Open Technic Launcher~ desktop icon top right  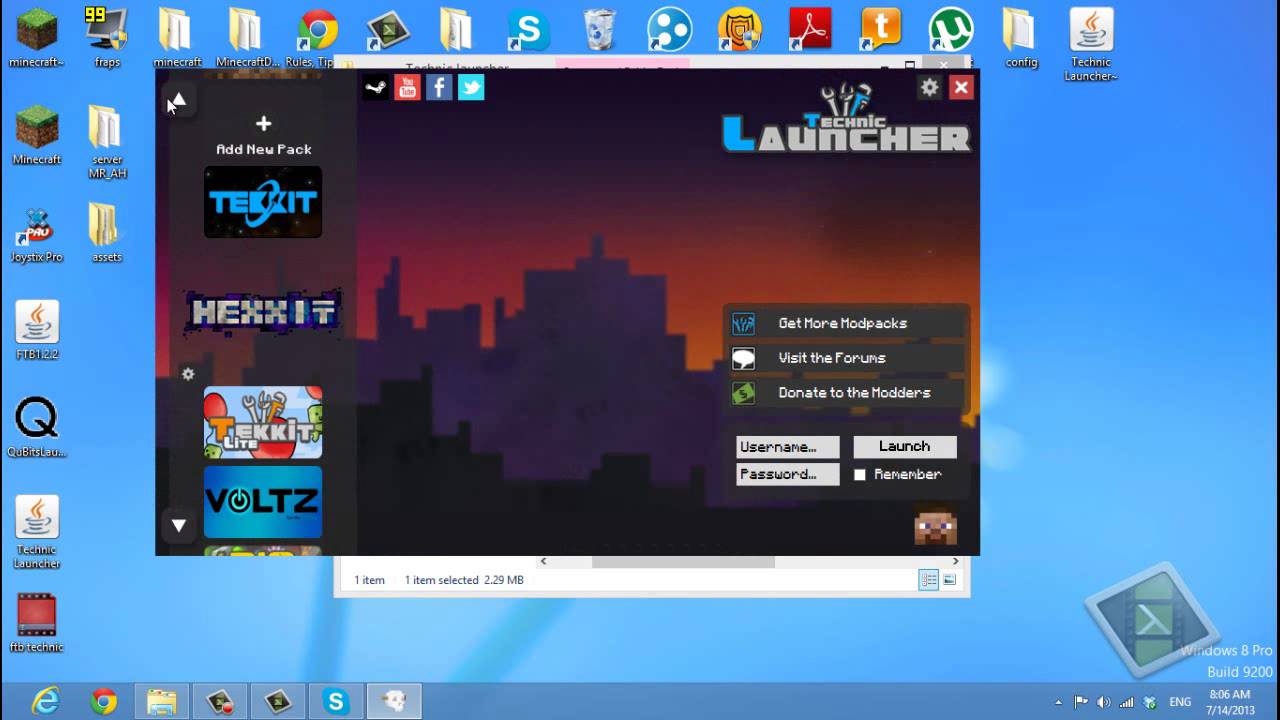pyautogui.click(x=1091, y=45)
